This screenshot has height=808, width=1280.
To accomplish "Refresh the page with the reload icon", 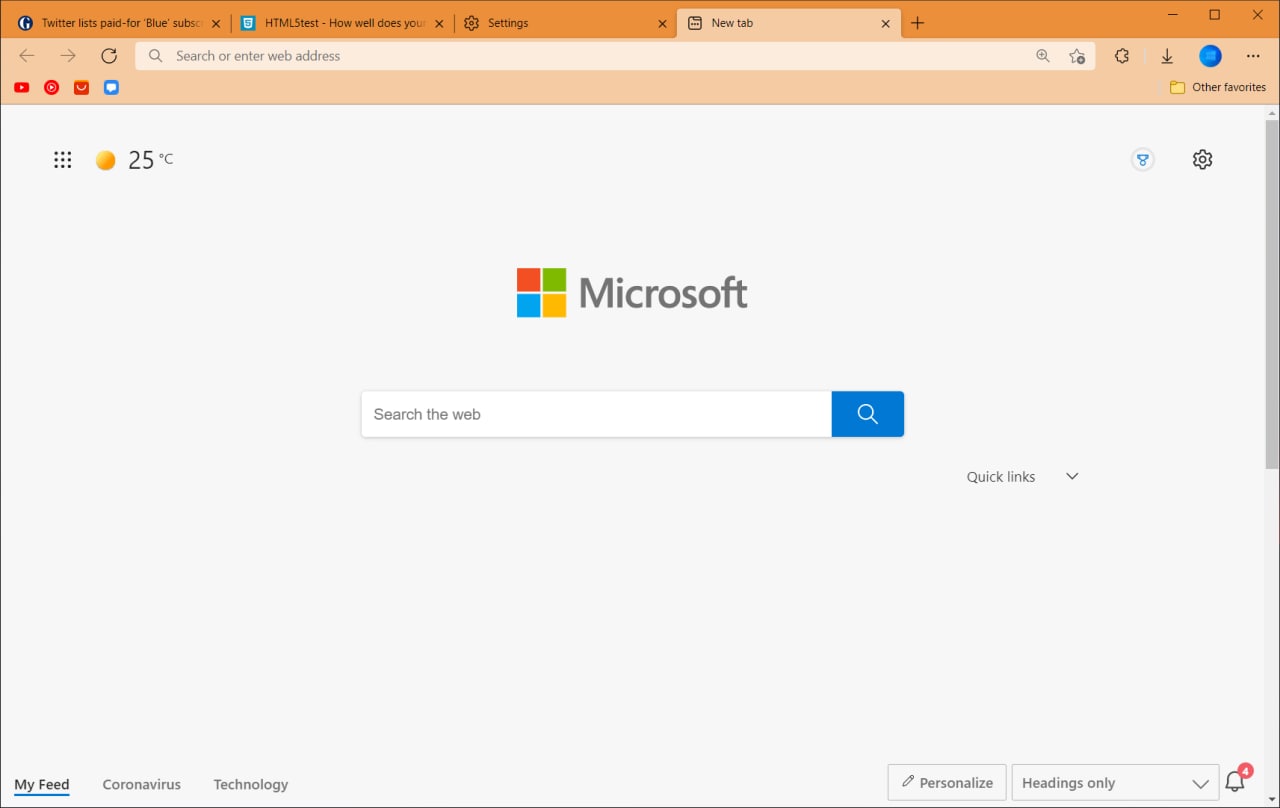I will 109,56.
